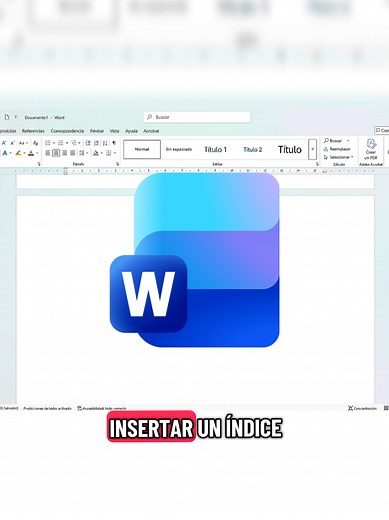Apply the text effects blue A icon
389x520 pixels.
5,153
